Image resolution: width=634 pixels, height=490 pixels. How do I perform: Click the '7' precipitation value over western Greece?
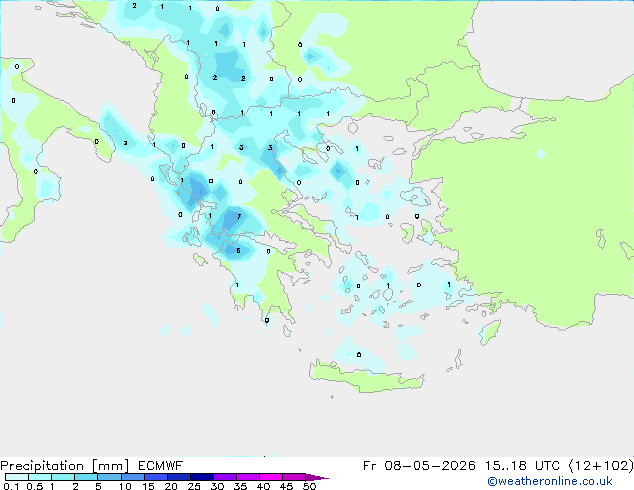[239, 217]
